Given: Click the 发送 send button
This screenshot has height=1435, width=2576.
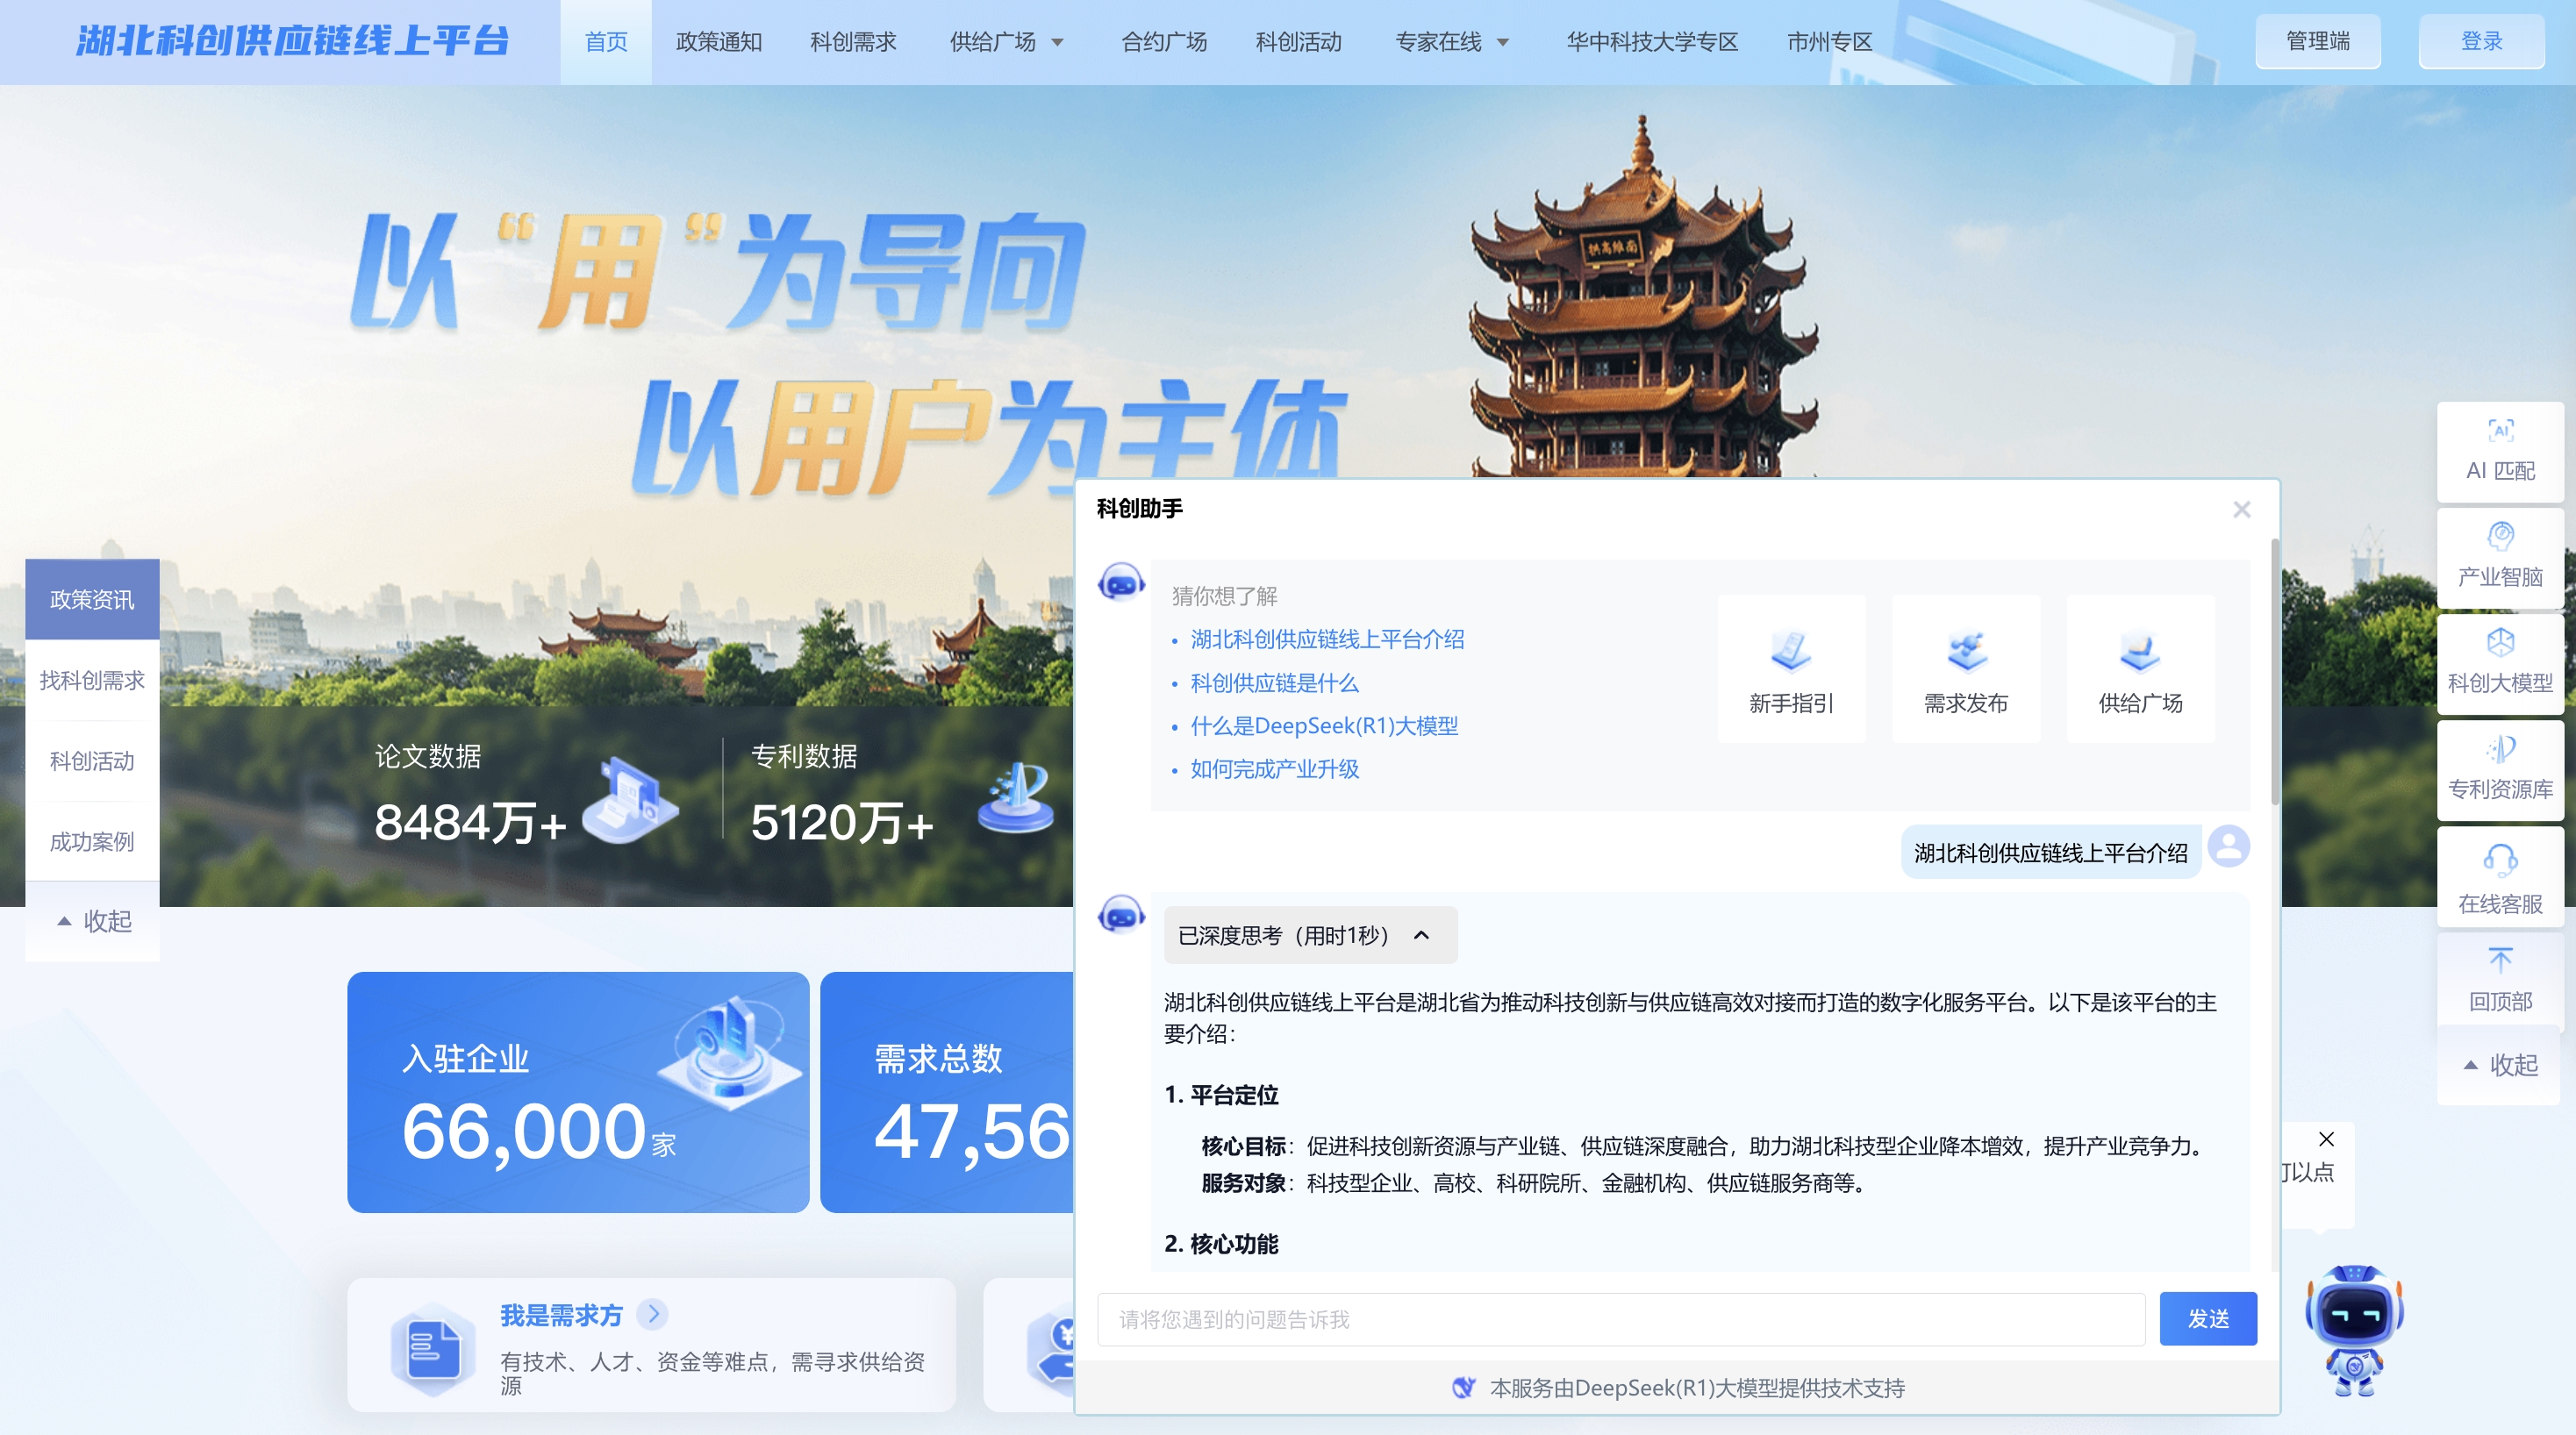Looking at the screenshot, I should (x=2207, y=1318).
